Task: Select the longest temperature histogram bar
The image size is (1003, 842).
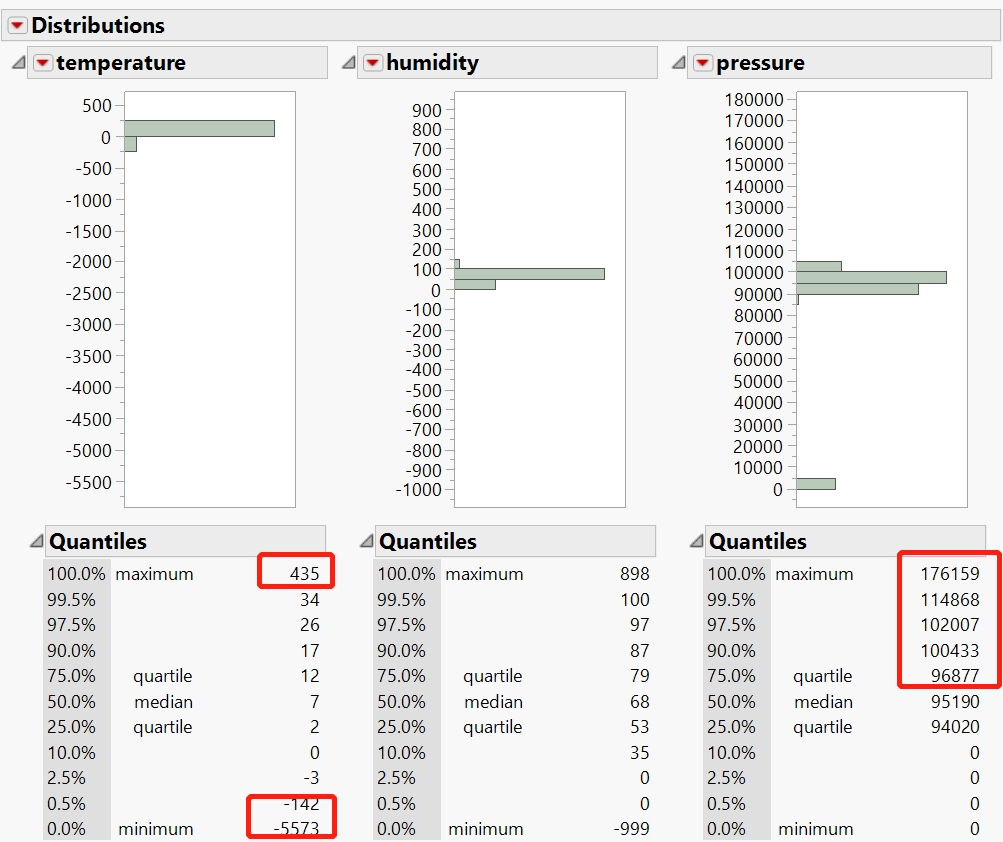Action: (x=200, y=129)
